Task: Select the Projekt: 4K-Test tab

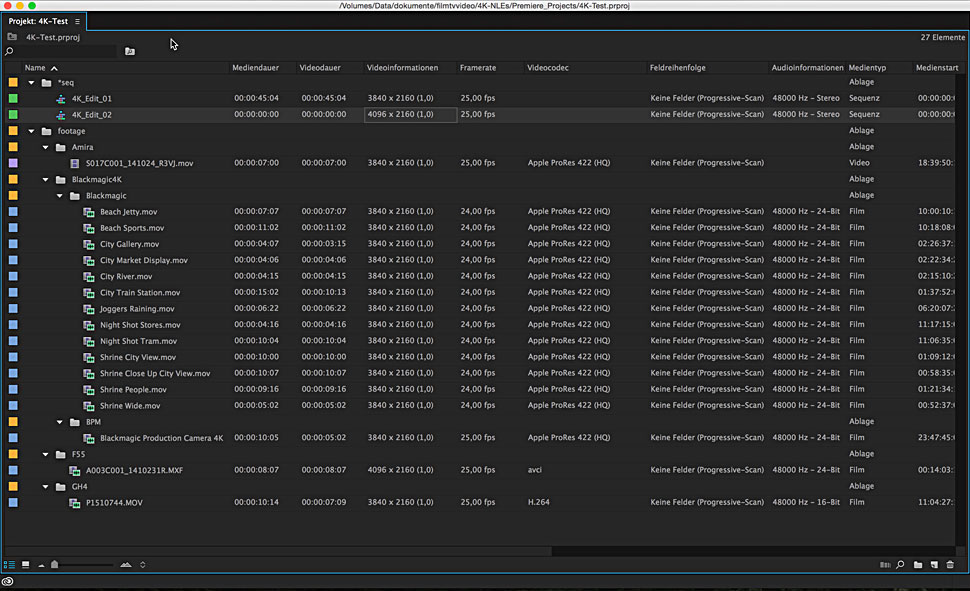Action: point(38,21)
